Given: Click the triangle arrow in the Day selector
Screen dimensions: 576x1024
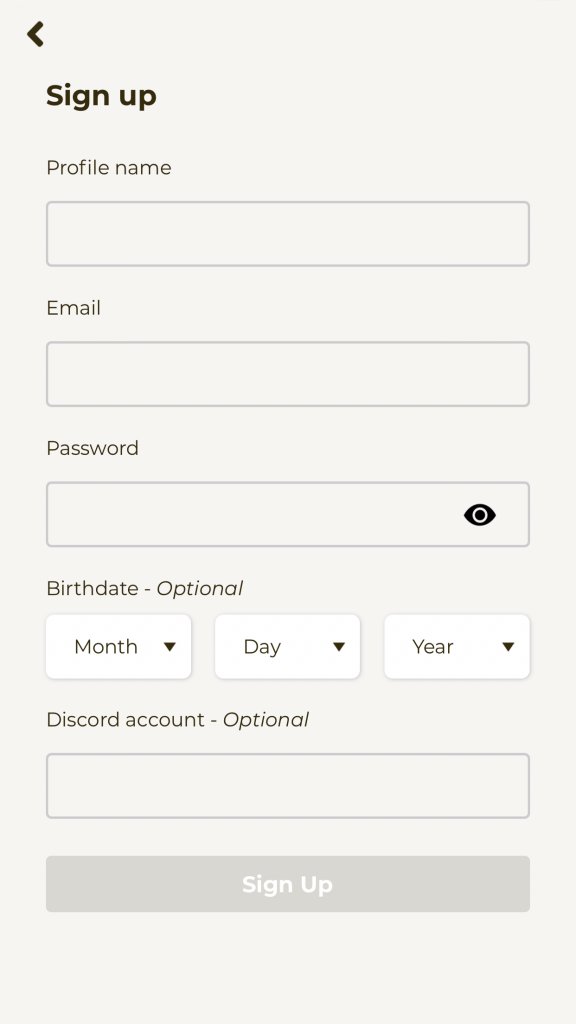Looking at the screenshot, I should point(338,647).
